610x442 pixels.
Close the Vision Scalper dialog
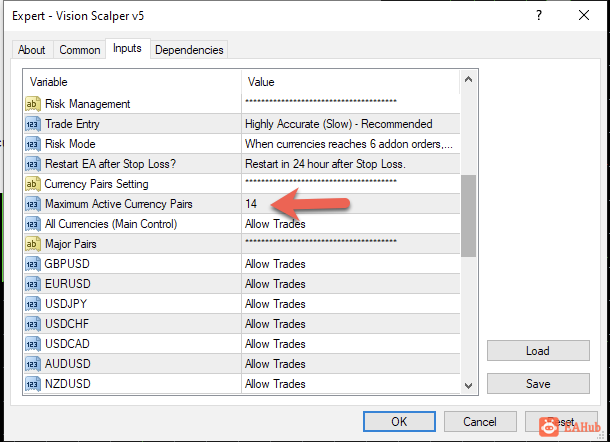click(x=584, y=16)
